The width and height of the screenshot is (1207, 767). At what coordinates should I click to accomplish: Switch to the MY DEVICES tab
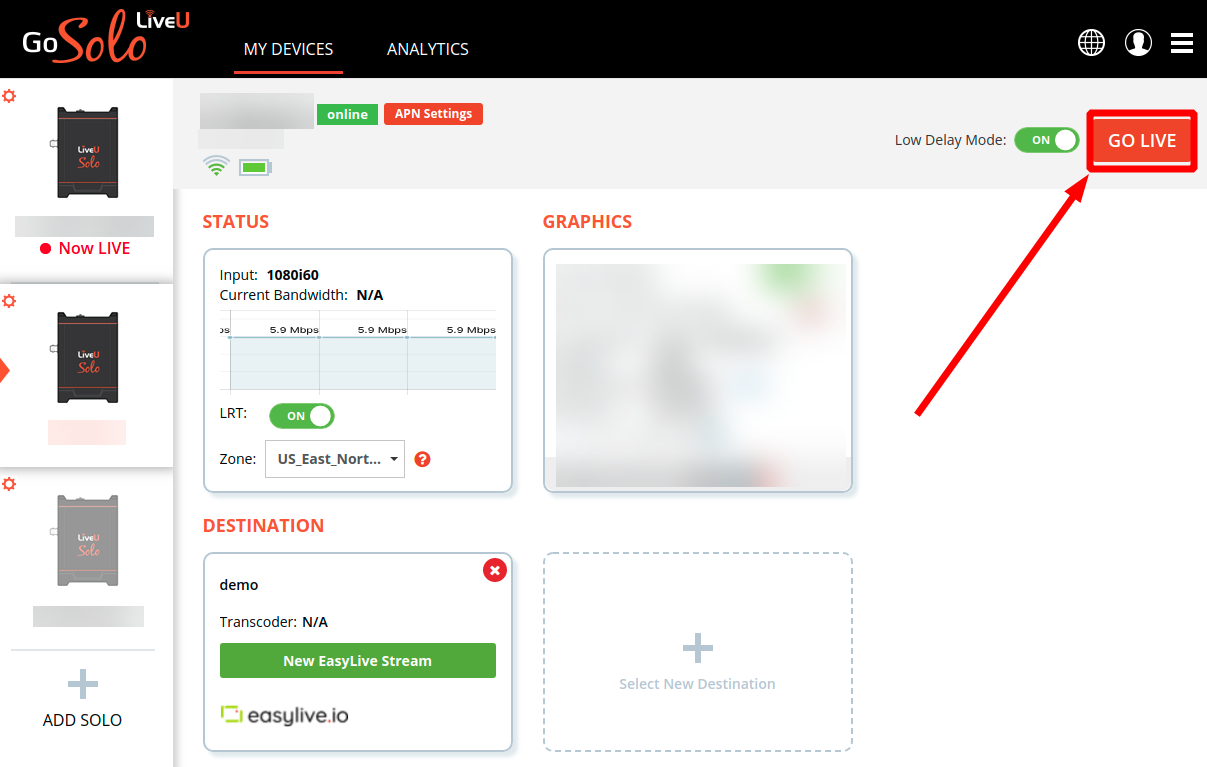(x=288, y=49)
